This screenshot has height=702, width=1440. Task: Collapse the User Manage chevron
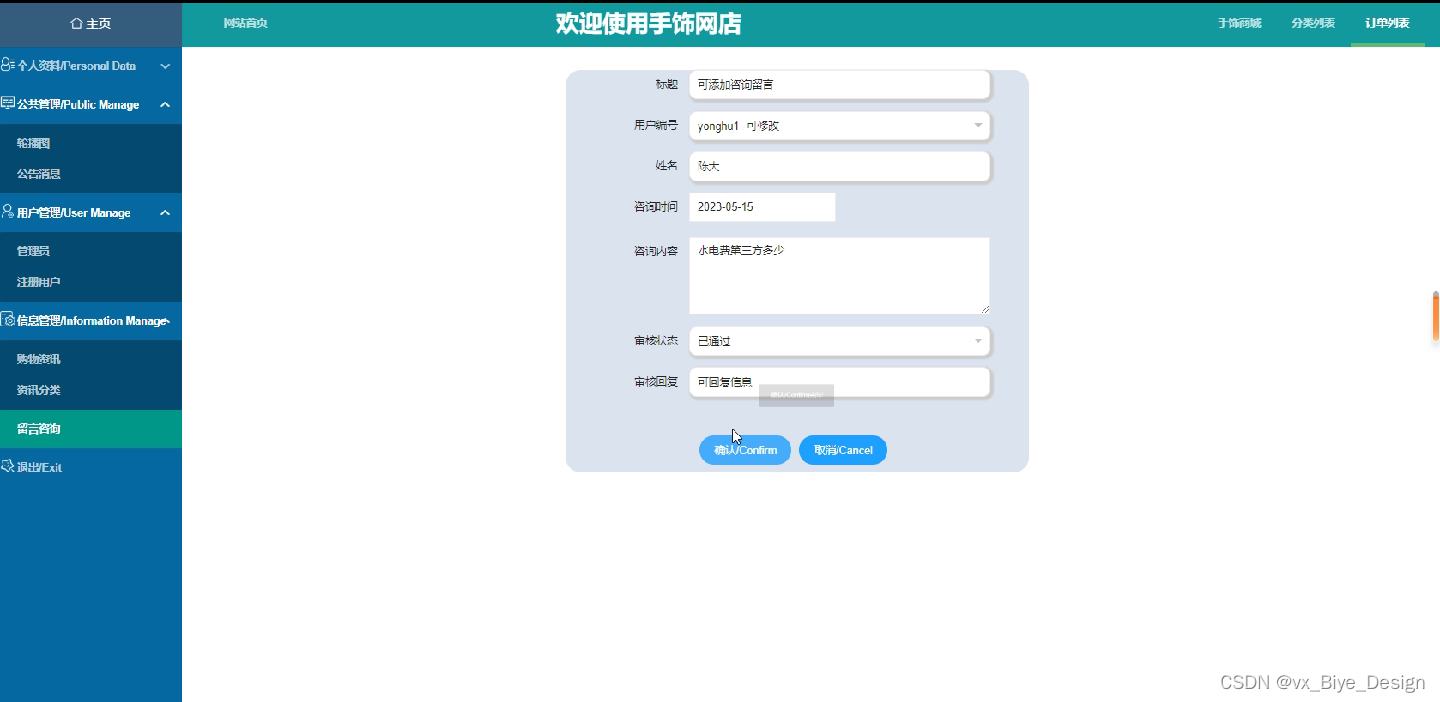click(165, 212)
